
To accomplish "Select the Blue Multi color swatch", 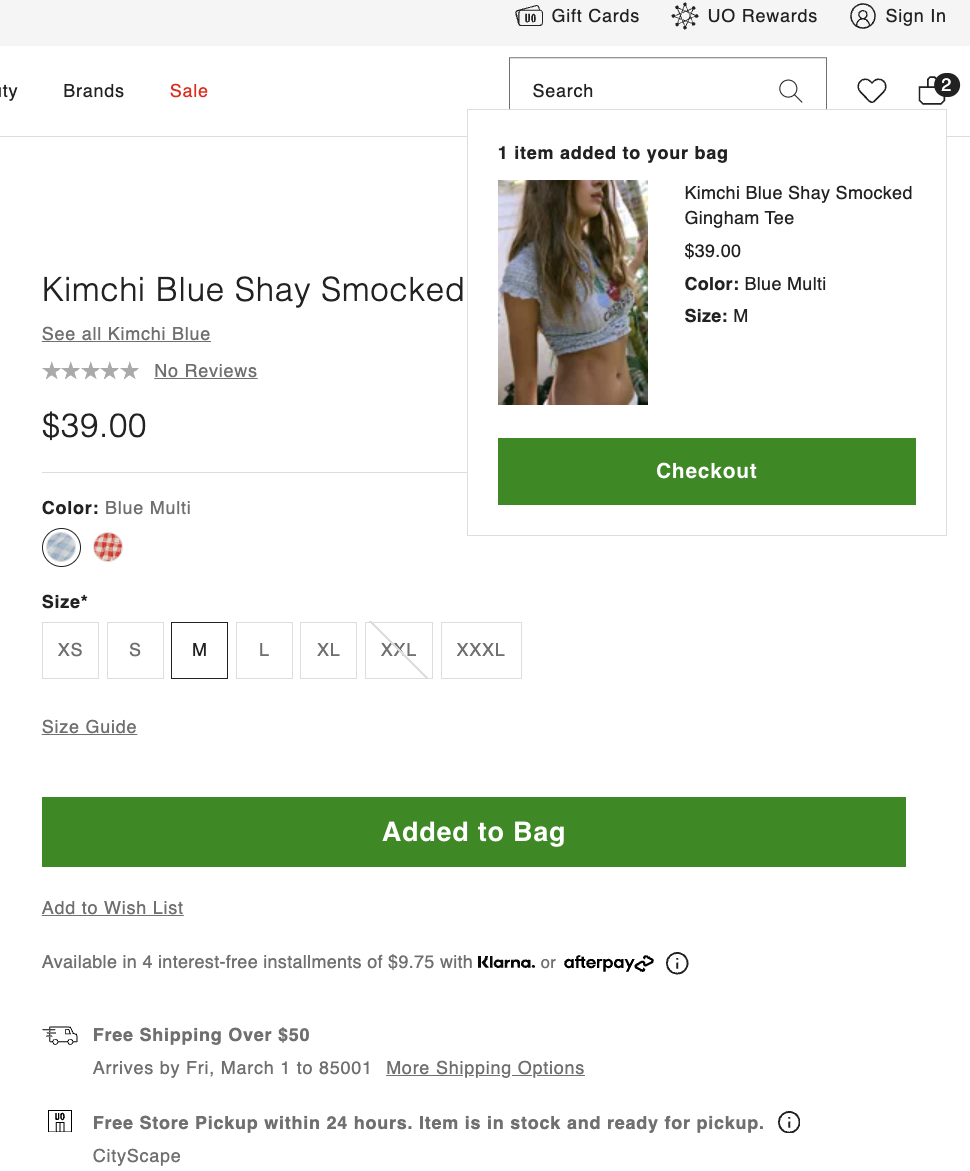I will coord(61,547).
